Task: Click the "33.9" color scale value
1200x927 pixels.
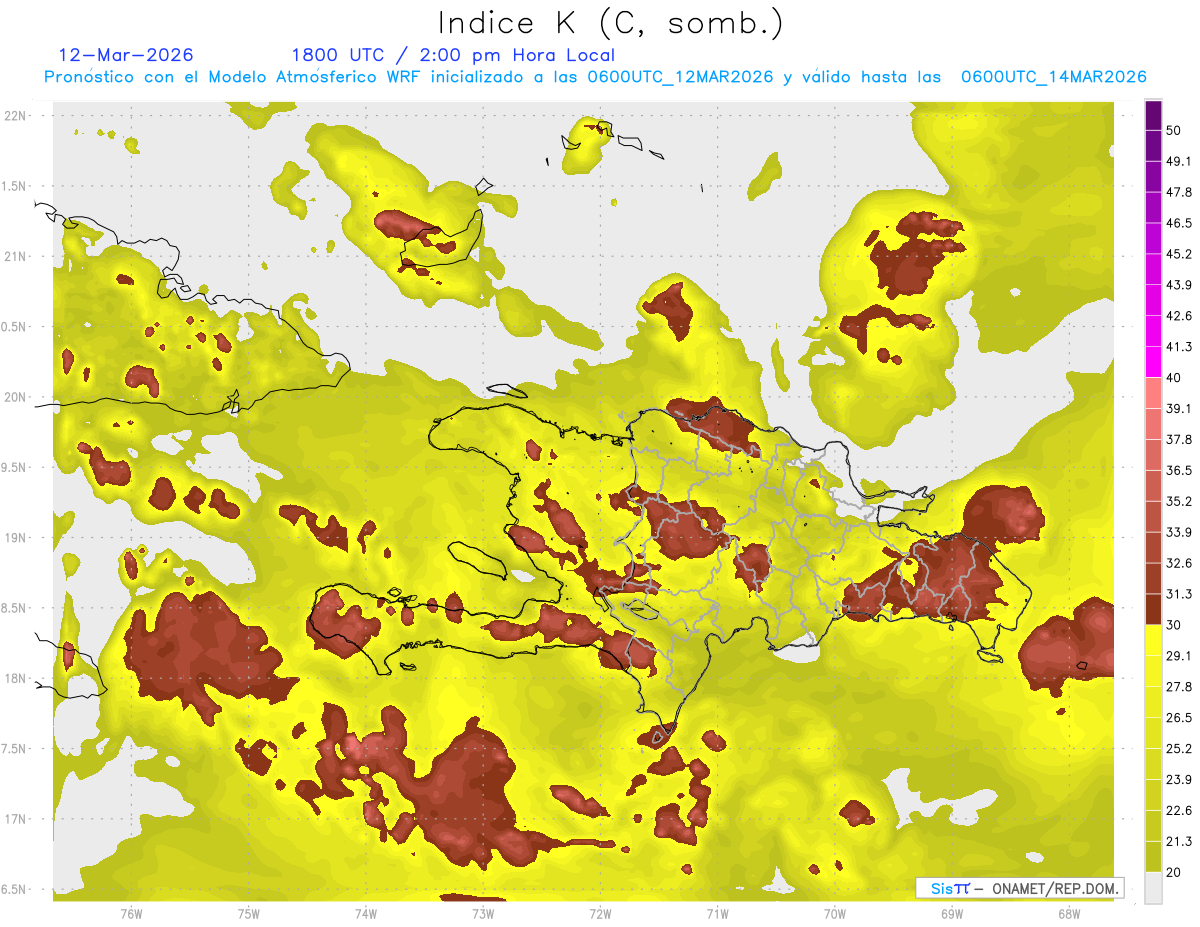Action: tap(1179, 532)
